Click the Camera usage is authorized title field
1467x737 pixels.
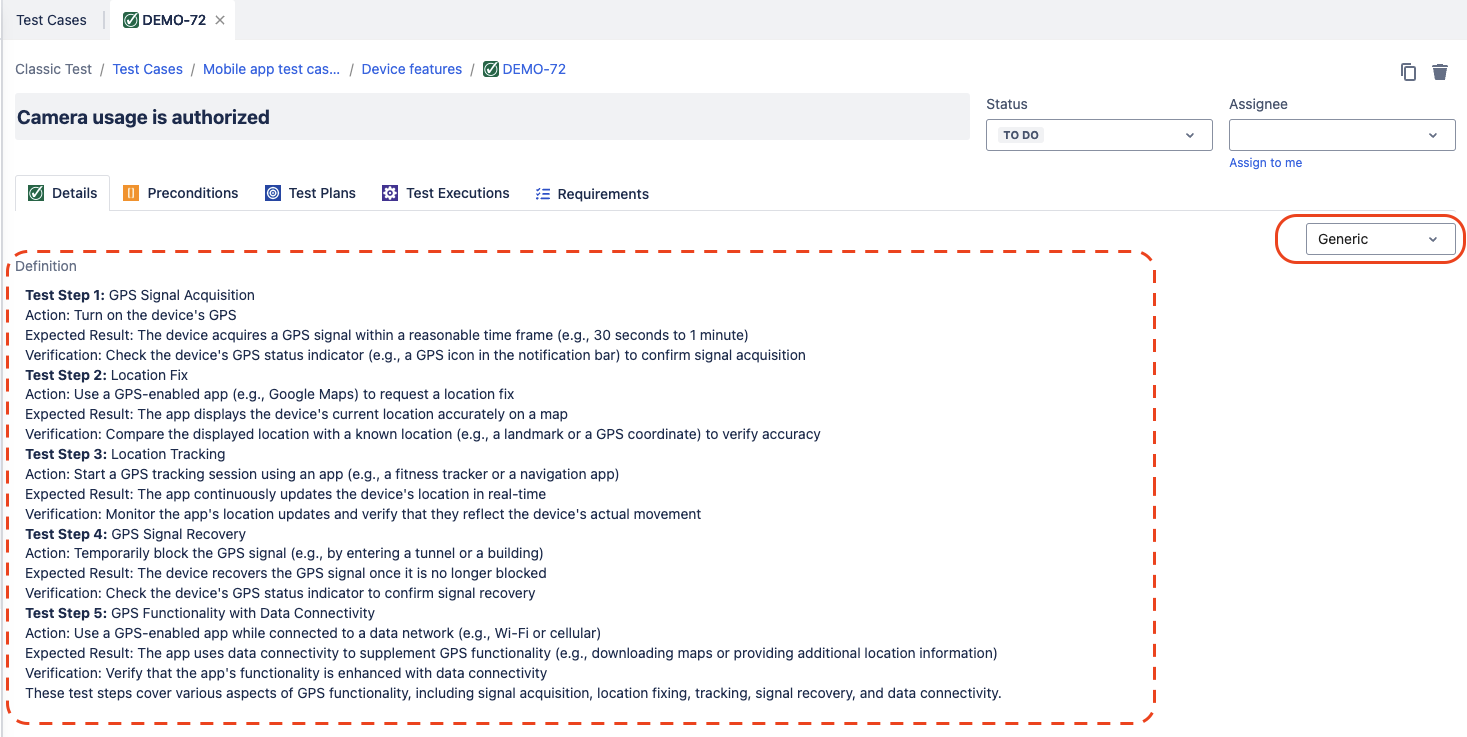pyautogui.click(x=491, y=117)
